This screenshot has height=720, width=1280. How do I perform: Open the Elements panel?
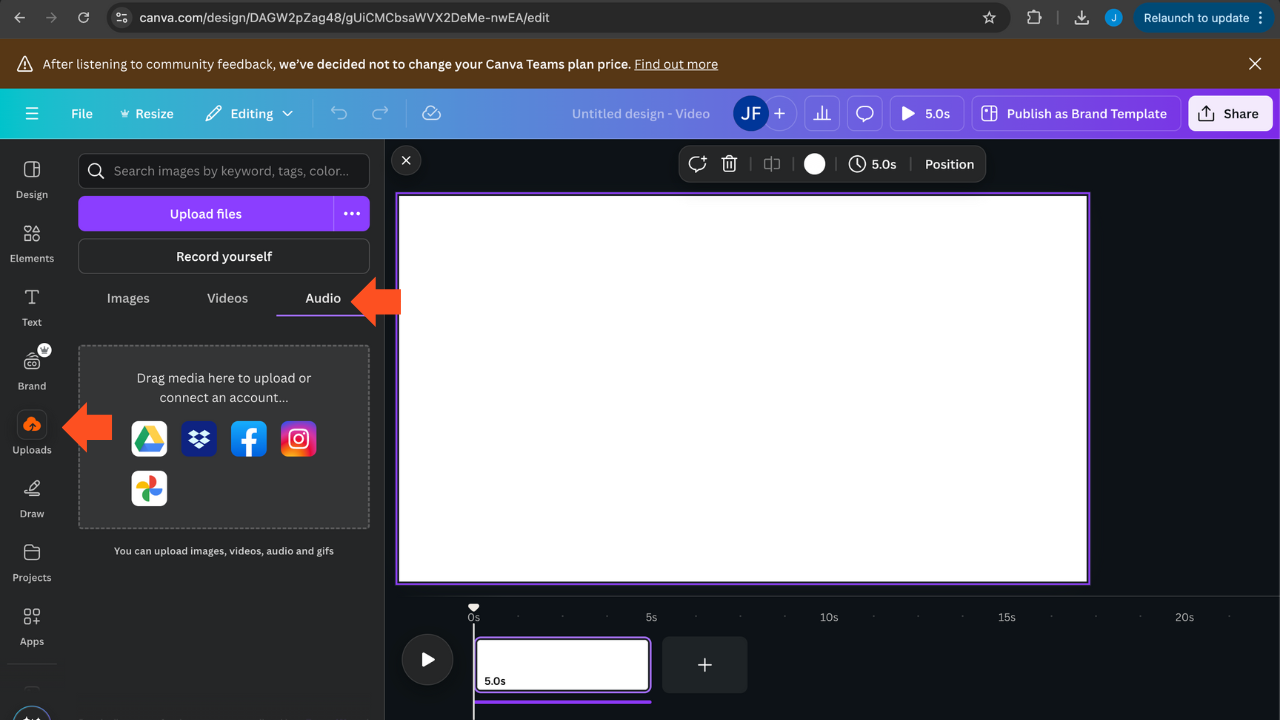point(31,243)
